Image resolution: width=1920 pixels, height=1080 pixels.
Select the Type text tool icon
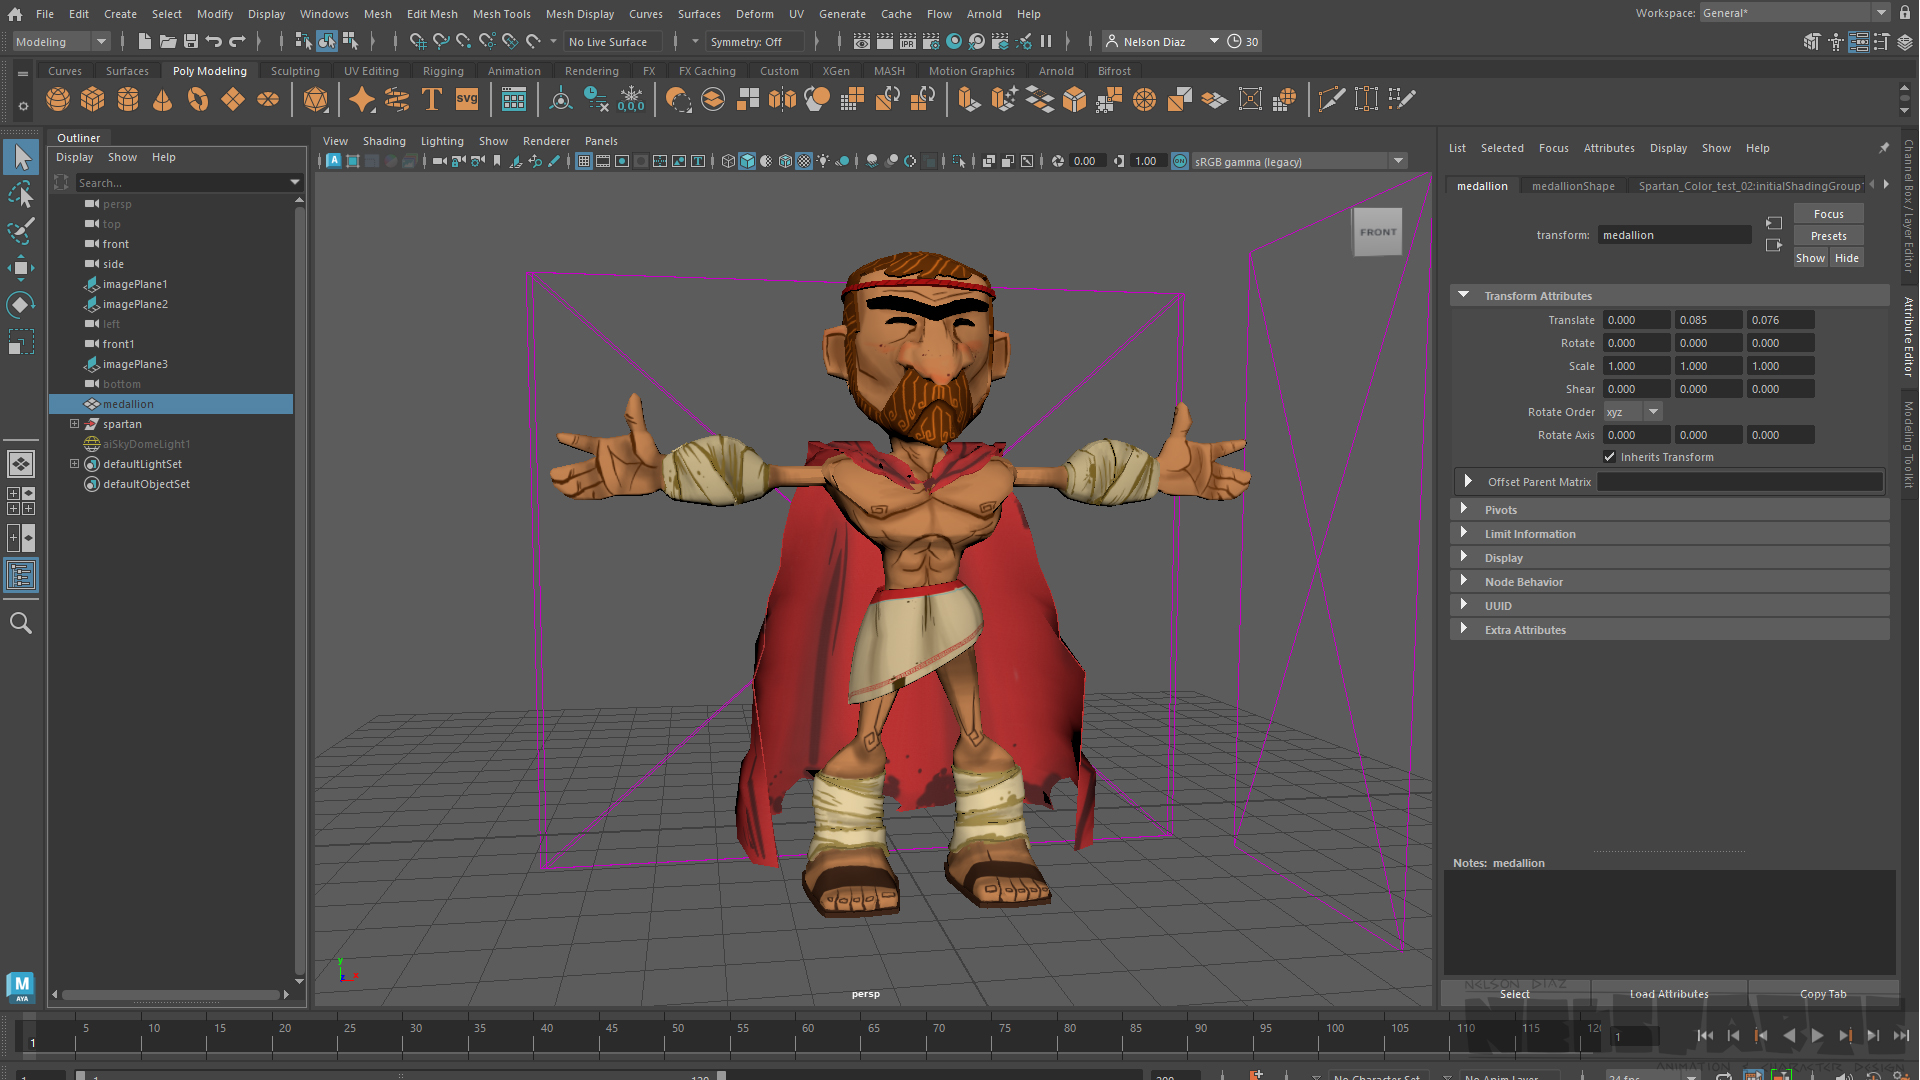pyautogui.click(x=432, y=99)
